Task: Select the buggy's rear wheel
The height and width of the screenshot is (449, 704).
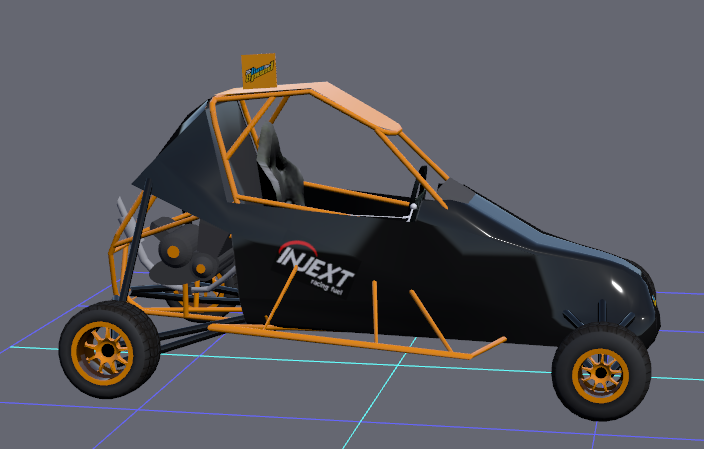Action: pyautogui.click(x=109, y=350)
